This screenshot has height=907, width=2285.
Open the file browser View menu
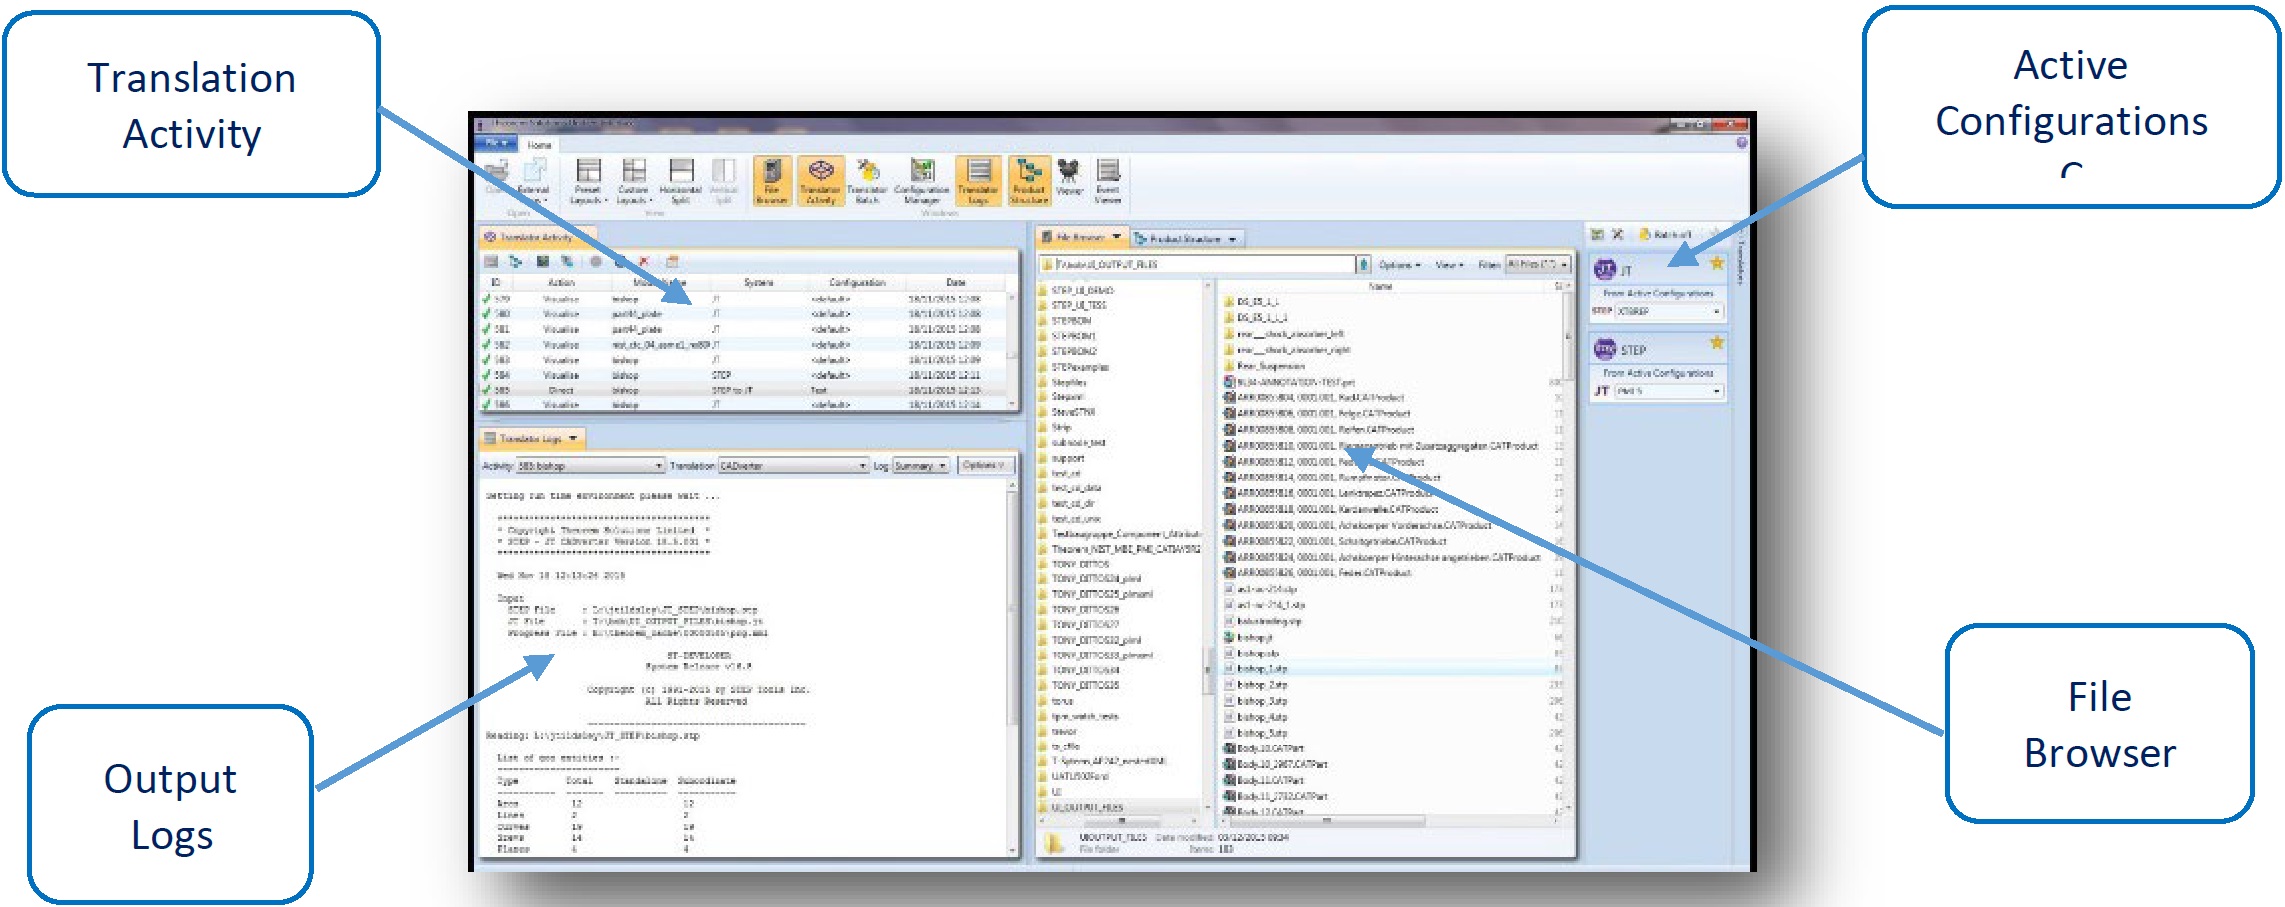[1449, 265]
